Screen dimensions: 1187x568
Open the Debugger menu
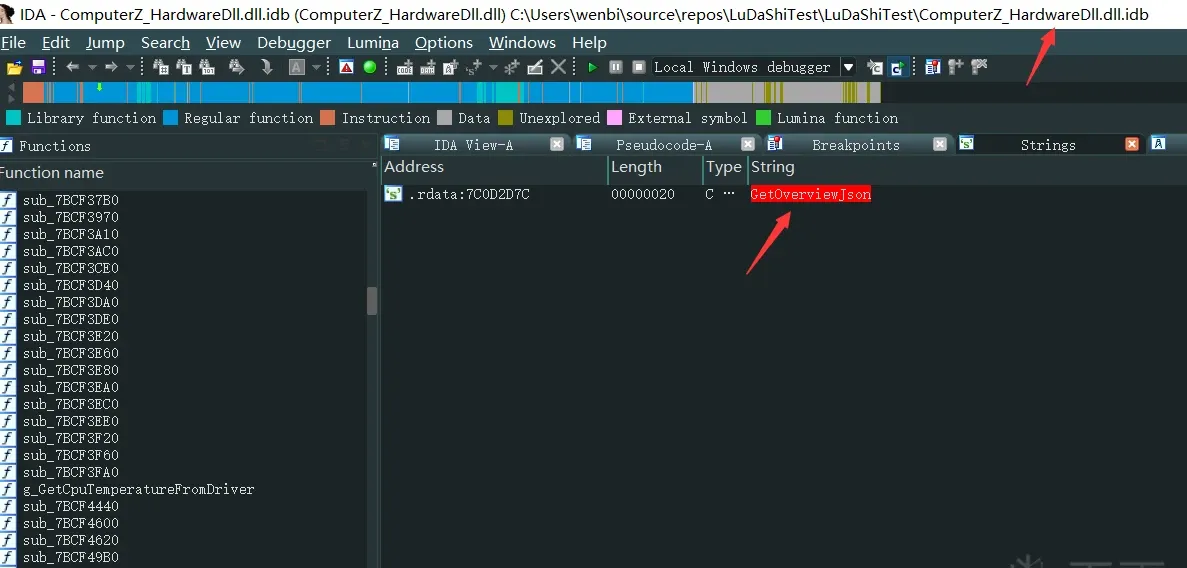tap(294, 43)
